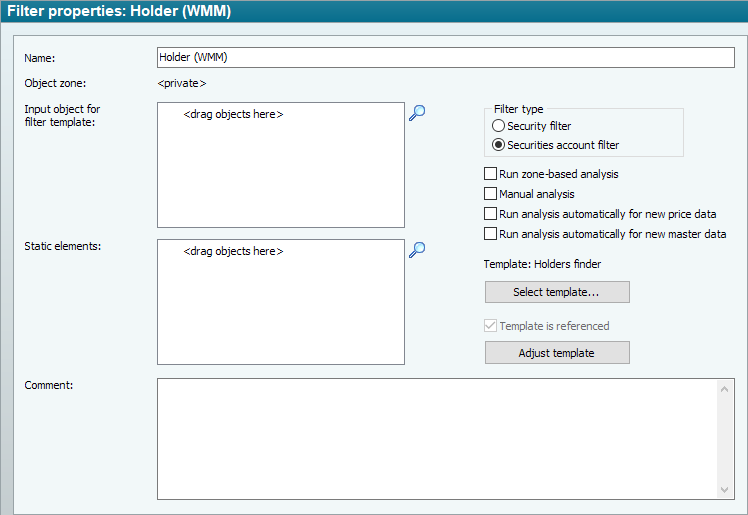Click the magnifier icon beside input object box
This screenshot has height=515, width=748.
[x=417, y=113]
